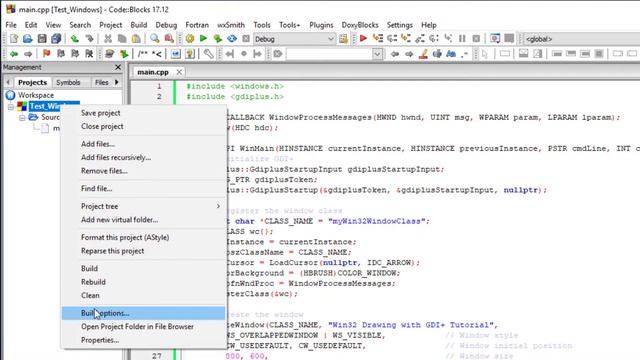The height and width of the screenshot is (360, 640).
Task: Click the Paste clipboard icon
Action: coord(136,39)
